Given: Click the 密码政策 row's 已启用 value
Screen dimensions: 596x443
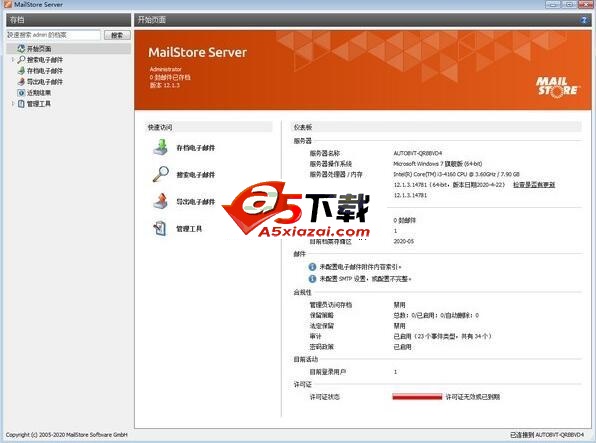Looking at the screenshot, I should tap(402, 347).
